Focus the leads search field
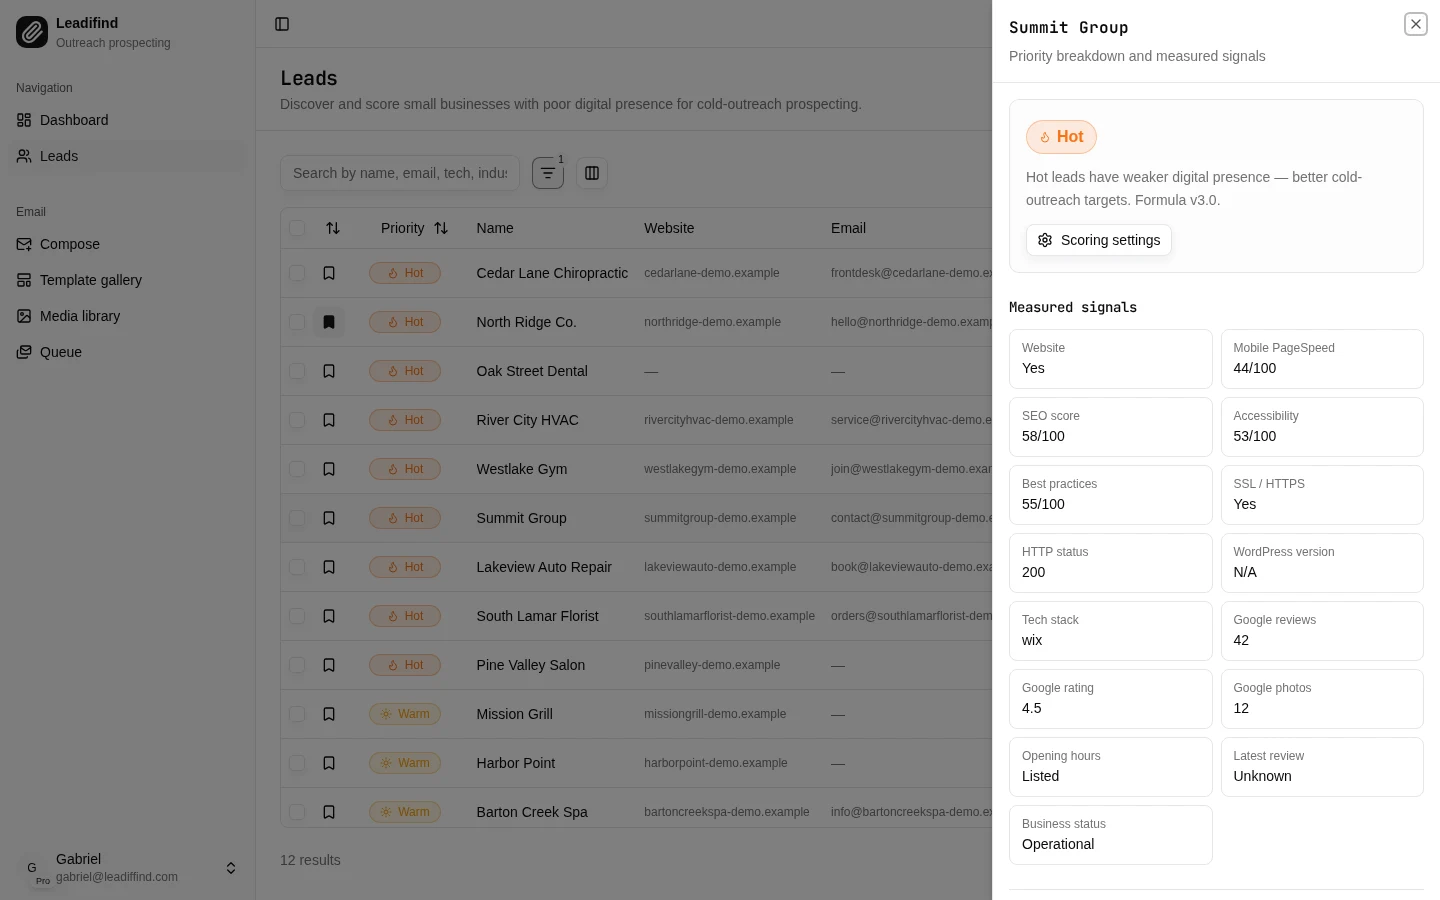Screen dimensions: 1440x900 [400, 173]
